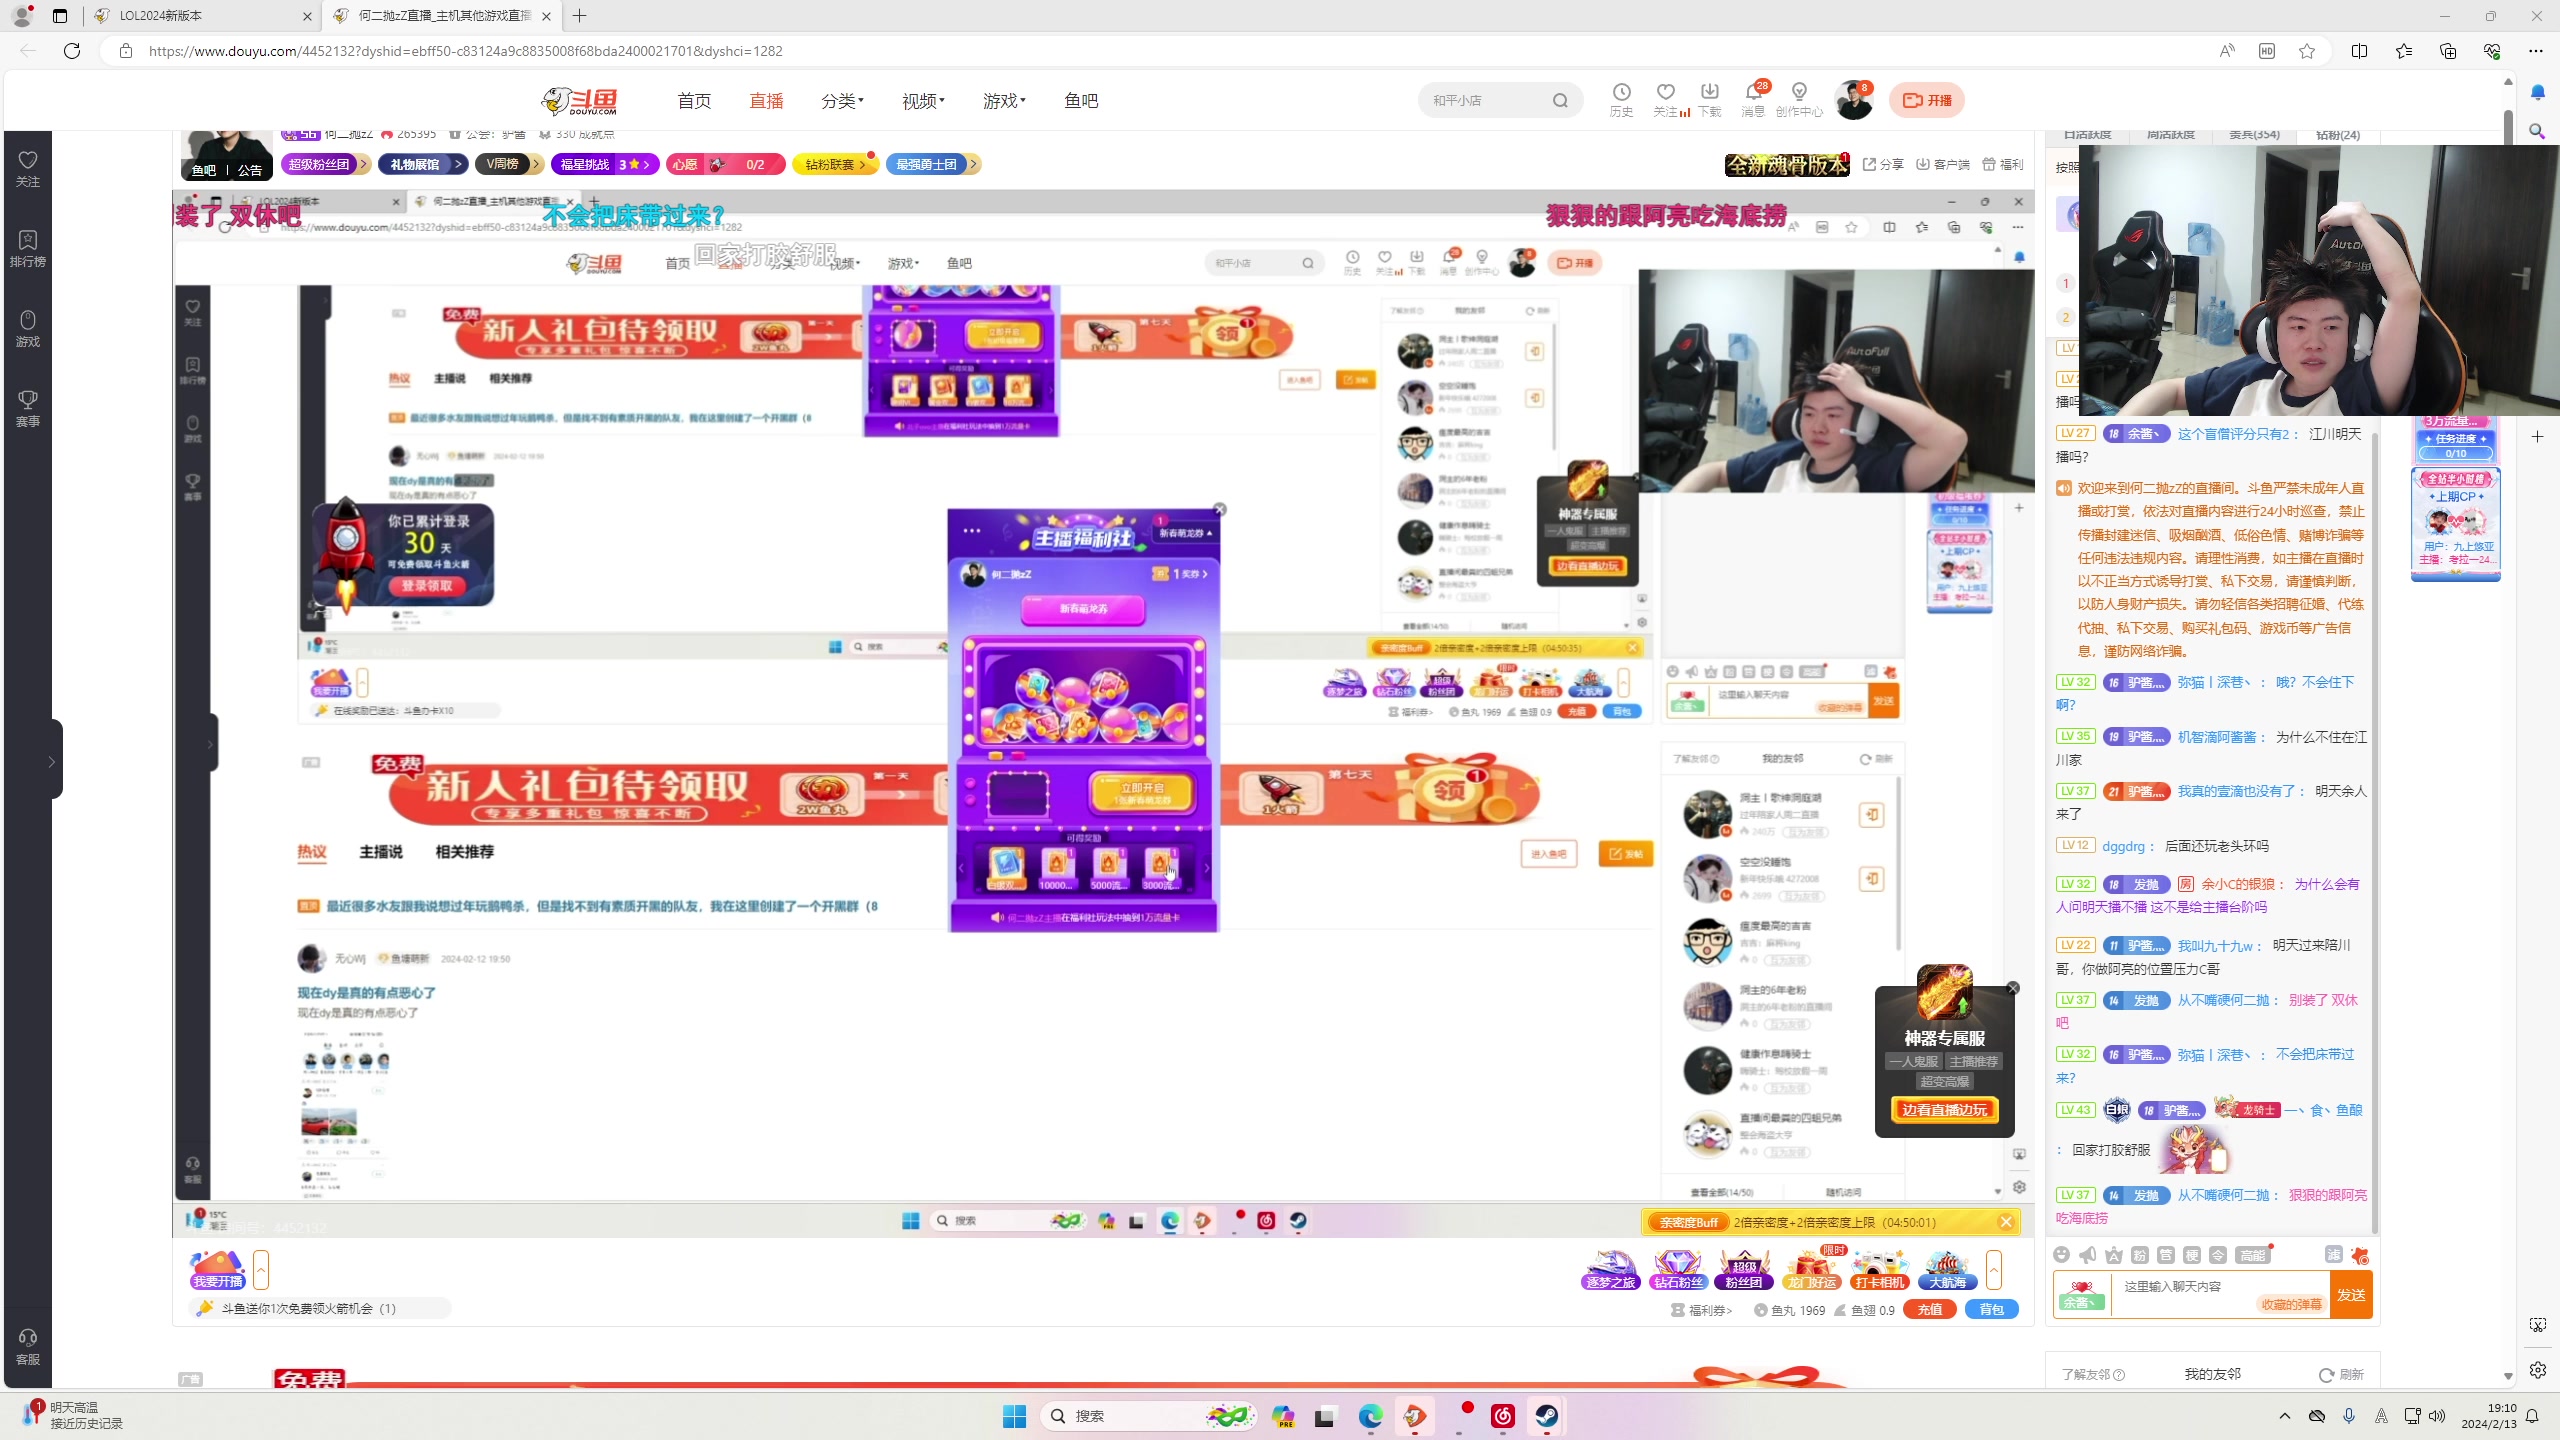Open Microsoft Edge in the taskbar
The width and height of the screenshot is (2560, 1440).
tap(1370, 1416)
